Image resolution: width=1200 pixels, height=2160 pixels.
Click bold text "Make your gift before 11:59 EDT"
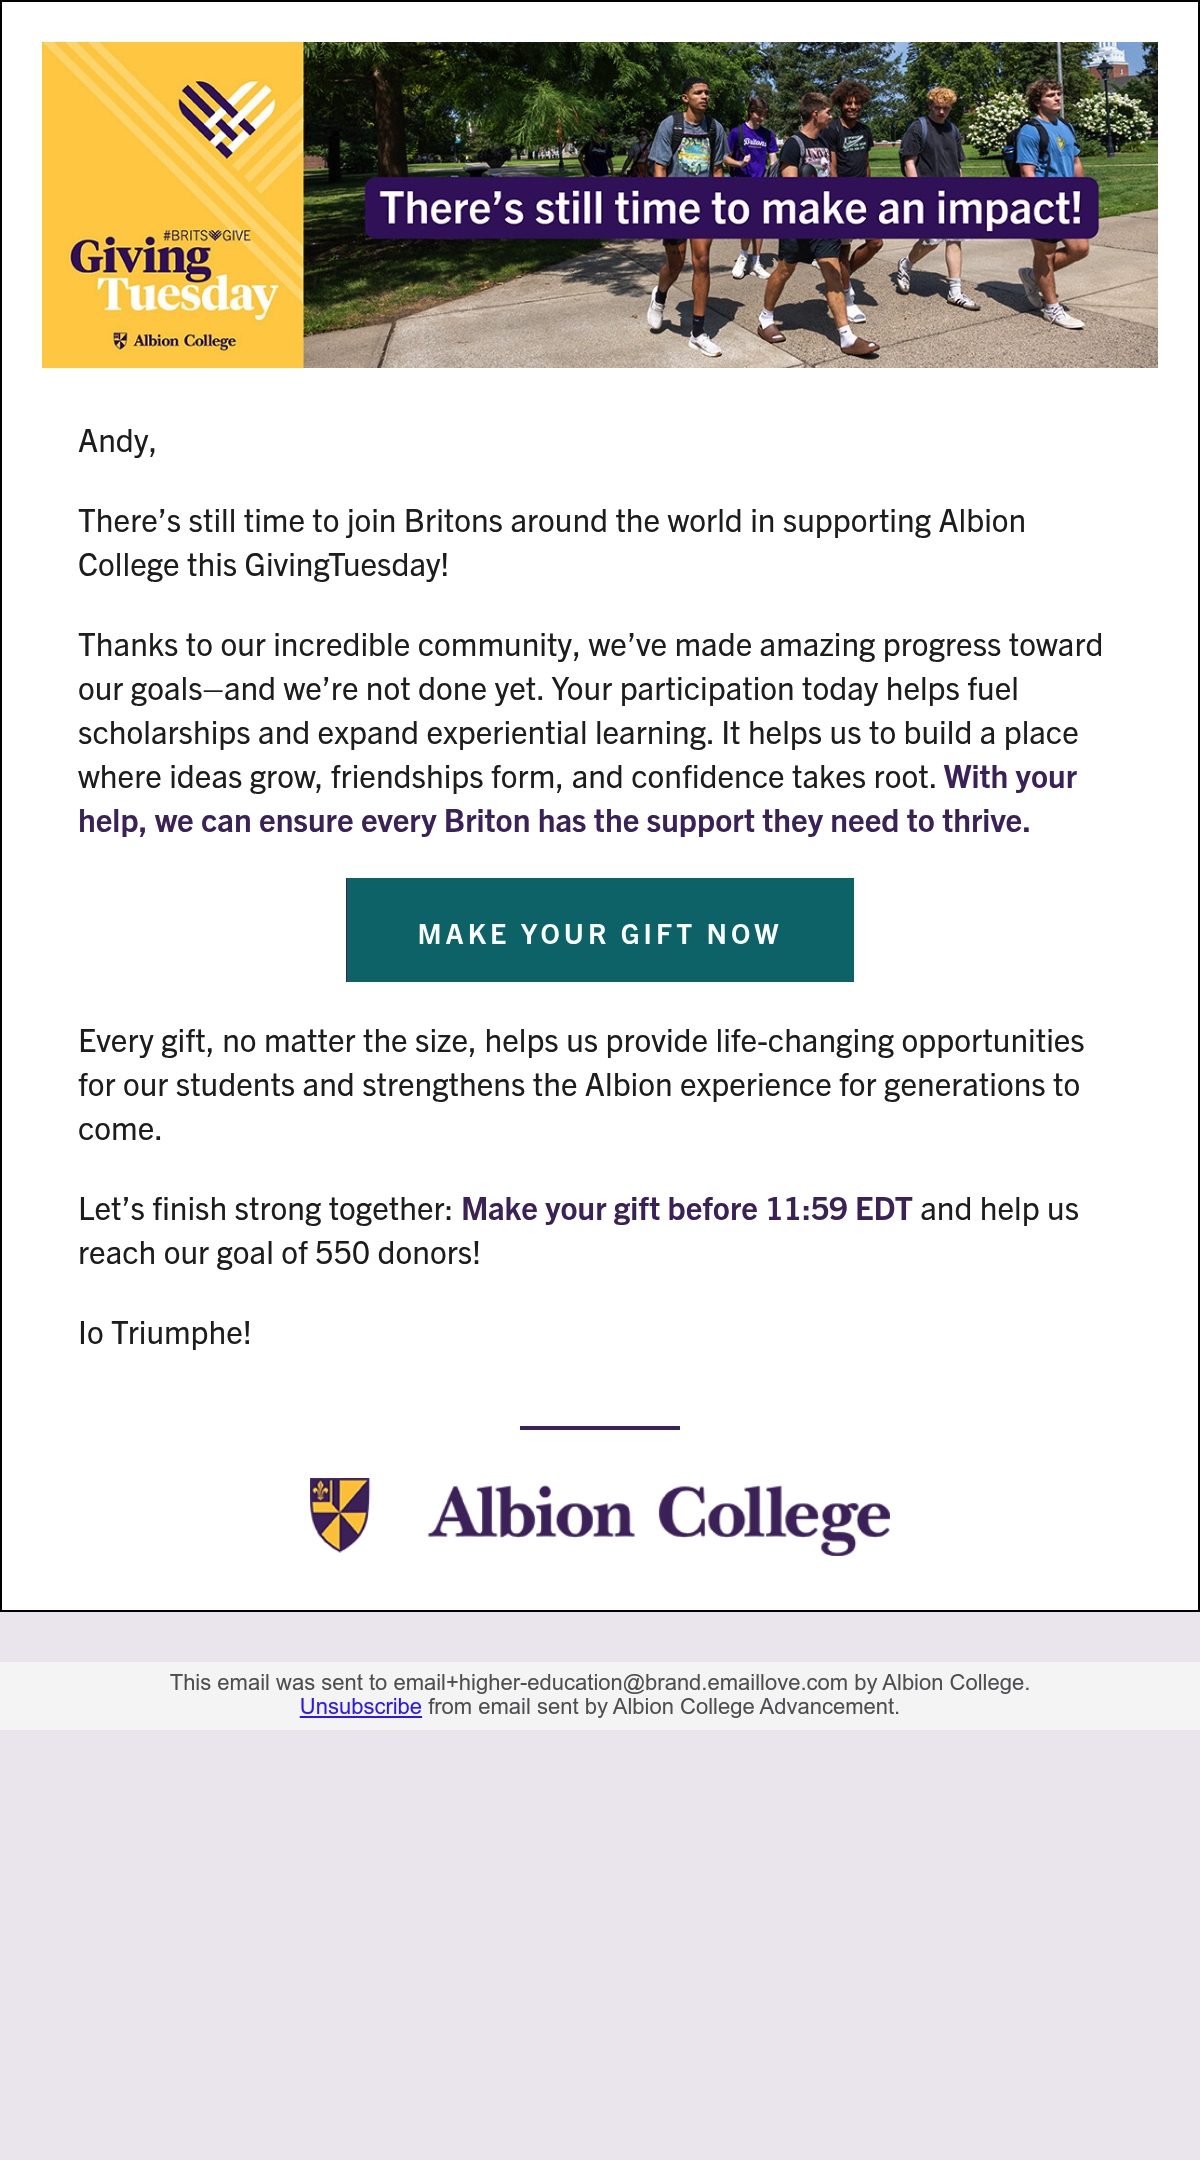tap(686, 1209)
